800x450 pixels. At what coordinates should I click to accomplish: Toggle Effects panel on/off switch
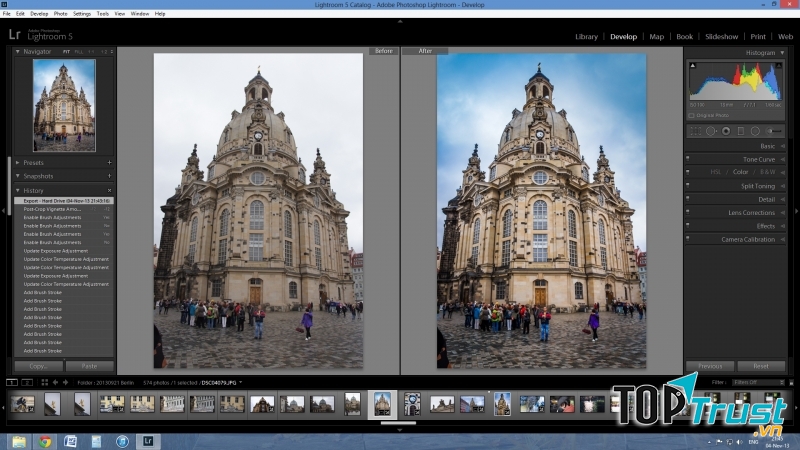(688, 225)
